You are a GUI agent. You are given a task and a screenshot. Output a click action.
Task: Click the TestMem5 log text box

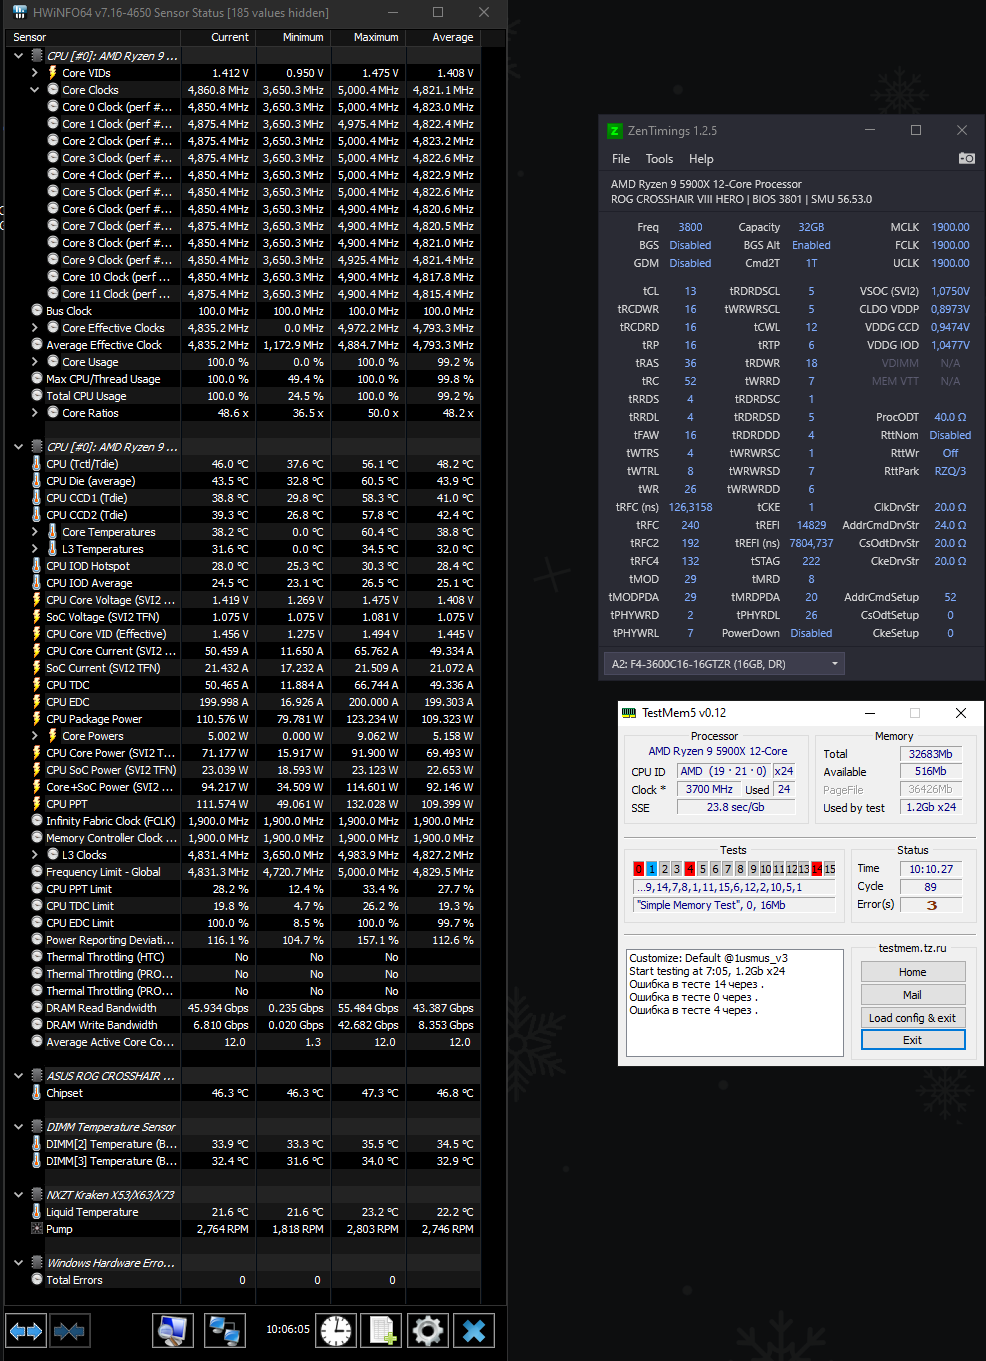[735, 1003]
